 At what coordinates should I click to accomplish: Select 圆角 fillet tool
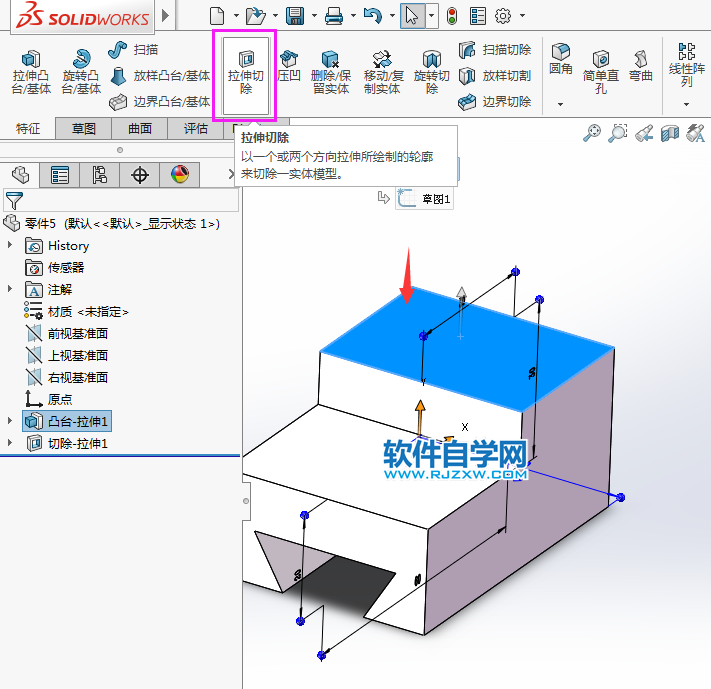561,59
